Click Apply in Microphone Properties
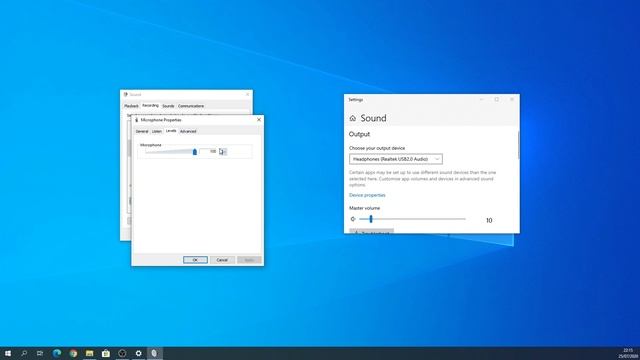This screenshot has height=360, width=640. [x=249, y=260]
